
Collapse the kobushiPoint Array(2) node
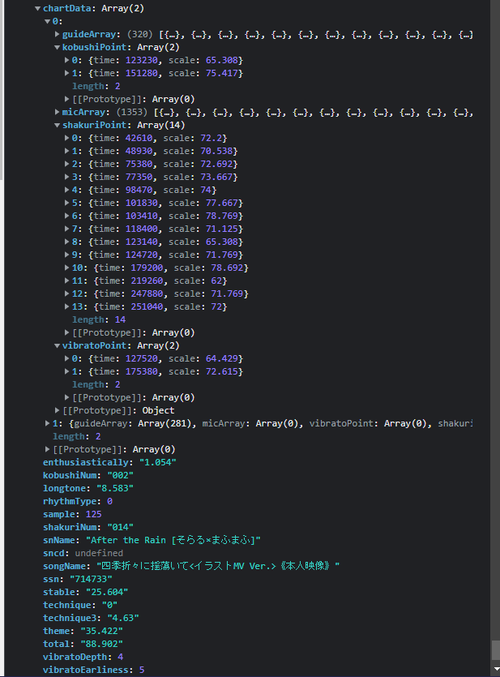click(57, 47)
